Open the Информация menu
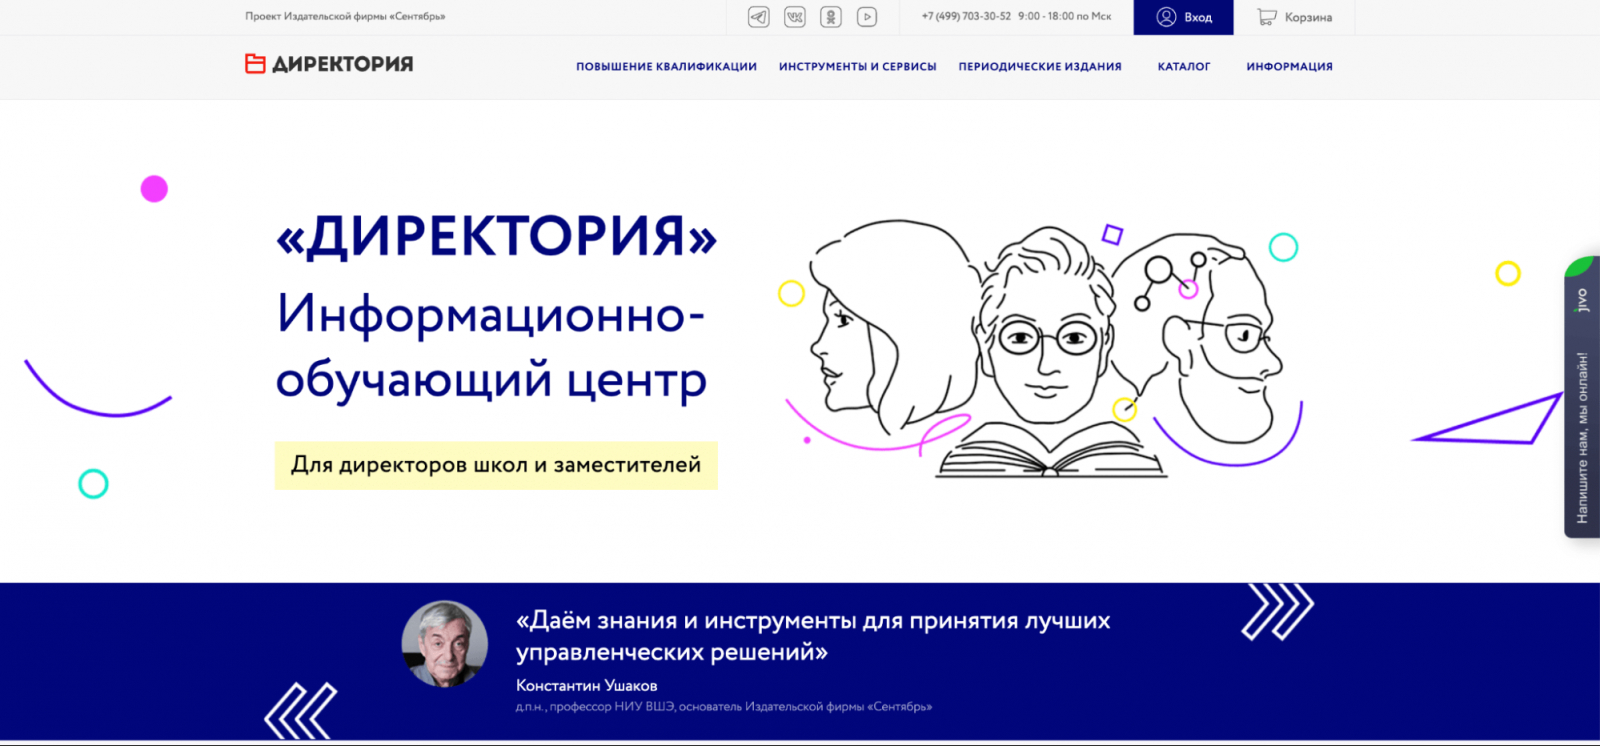 pyautogui.click(x=1289, y=67)
